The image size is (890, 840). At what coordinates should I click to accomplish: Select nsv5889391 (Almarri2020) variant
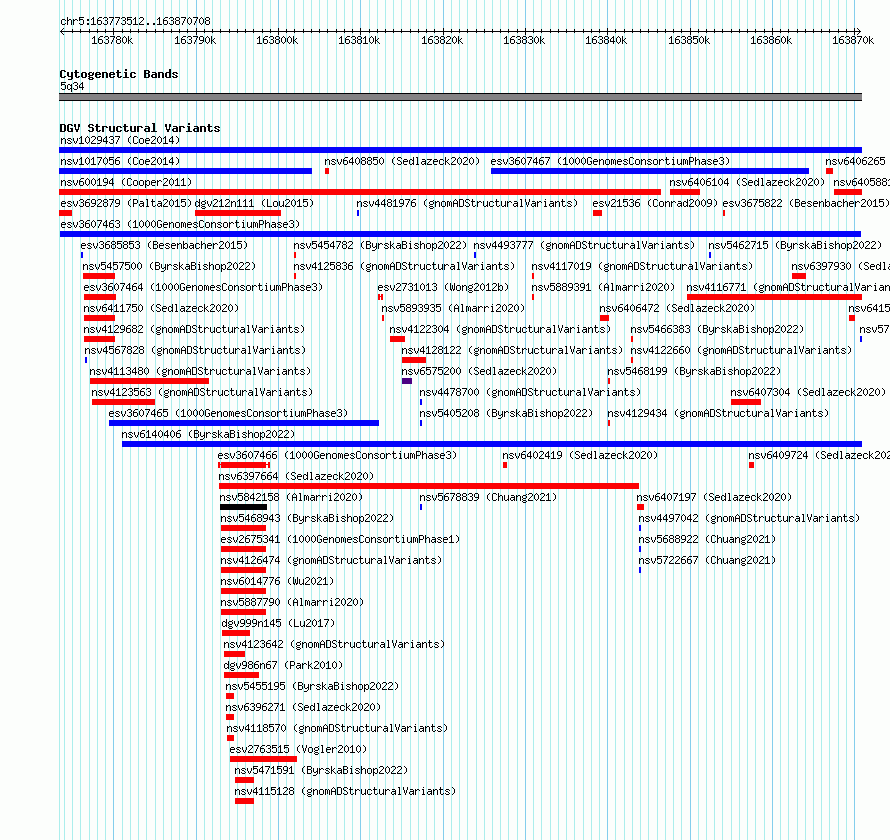coord(603,287)
